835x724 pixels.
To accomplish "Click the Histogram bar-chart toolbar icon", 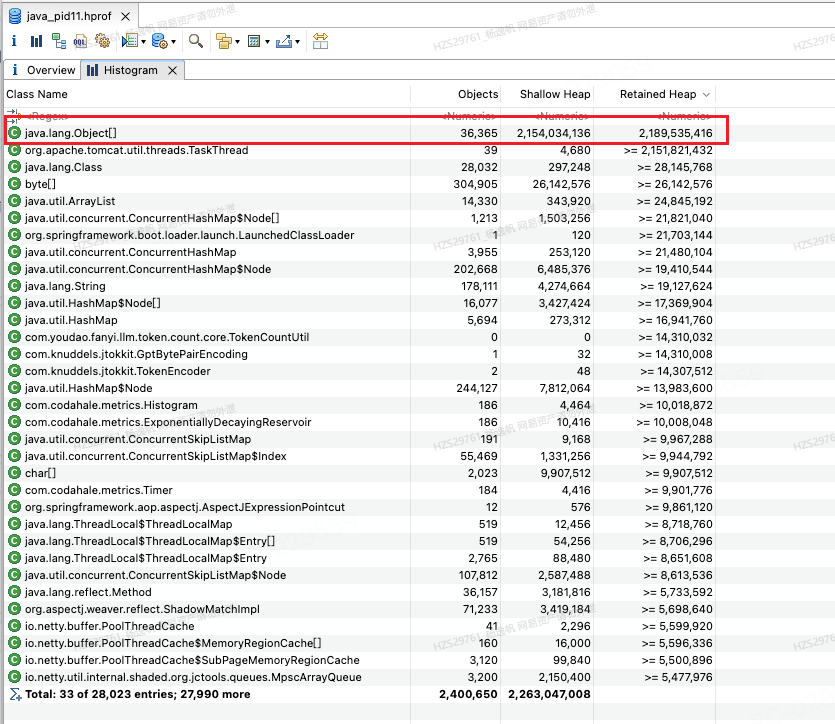I will (x=36, y=41).
